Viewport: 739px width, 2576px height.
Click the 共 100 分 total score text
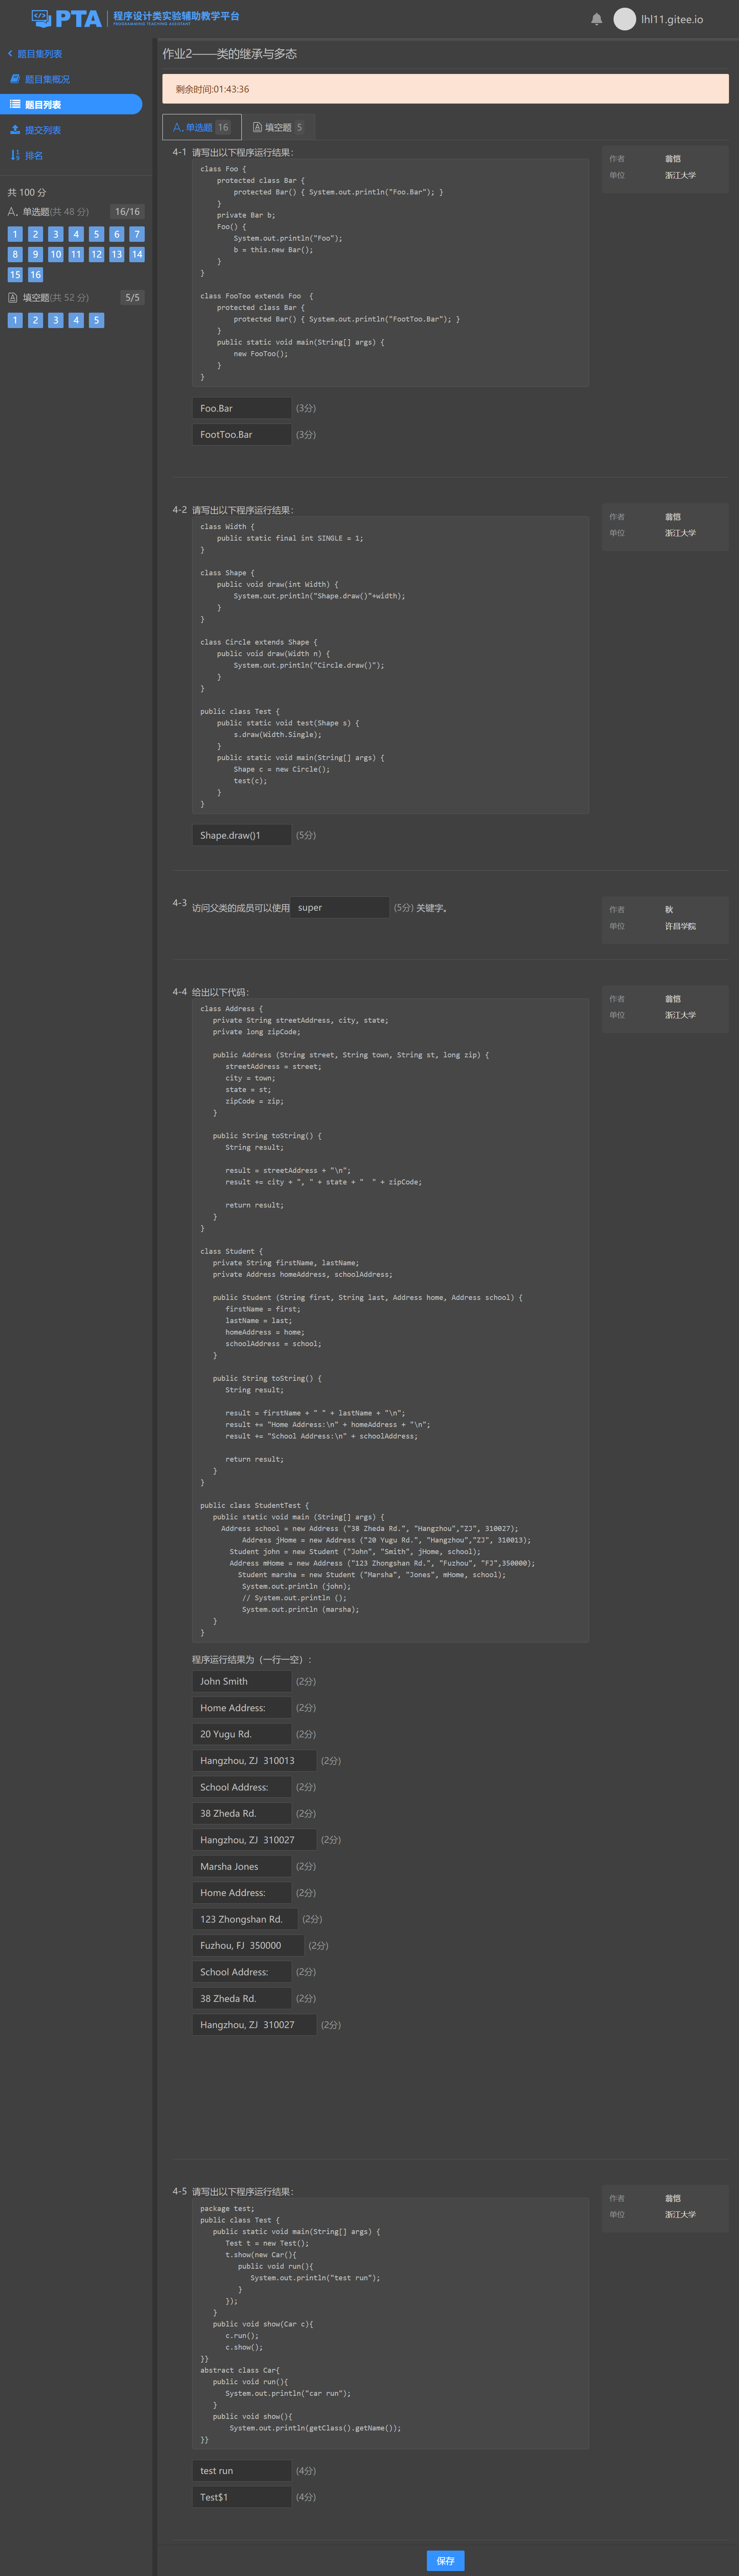[x=27, y=192]
